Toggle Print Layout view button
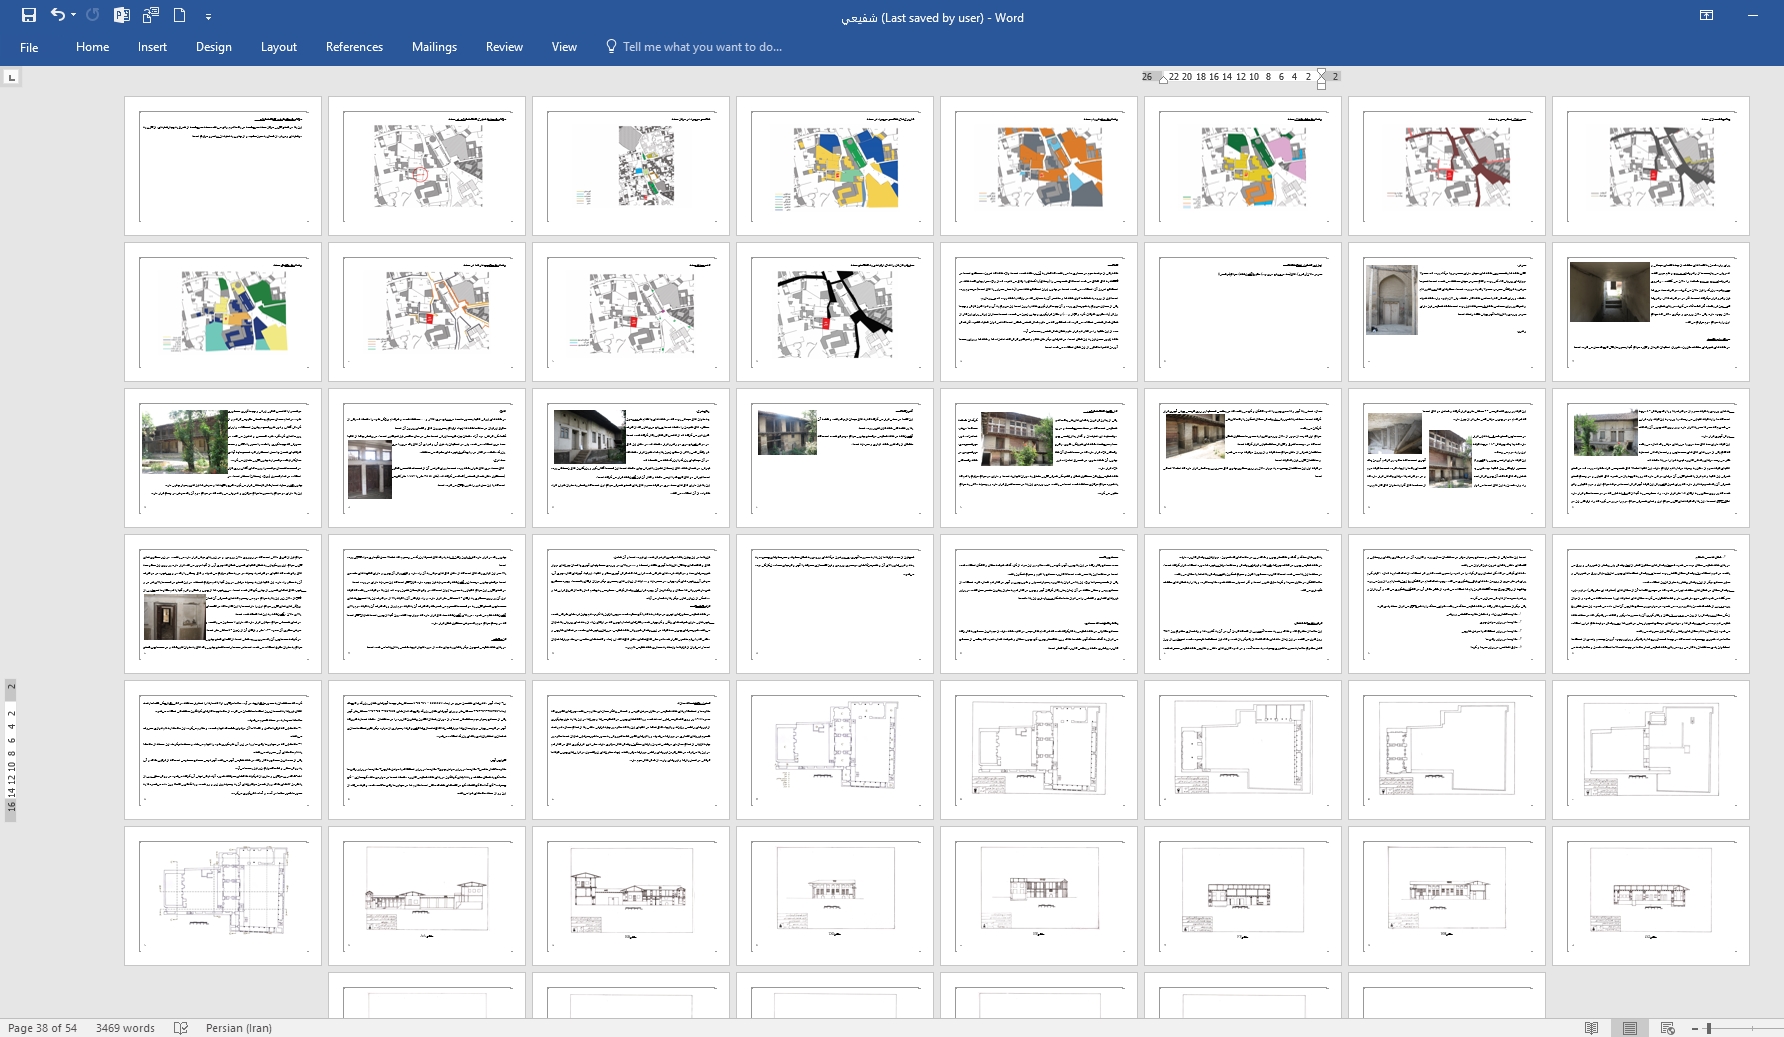This screenshot has width=1784, height=1037. coord(1630,1028)
